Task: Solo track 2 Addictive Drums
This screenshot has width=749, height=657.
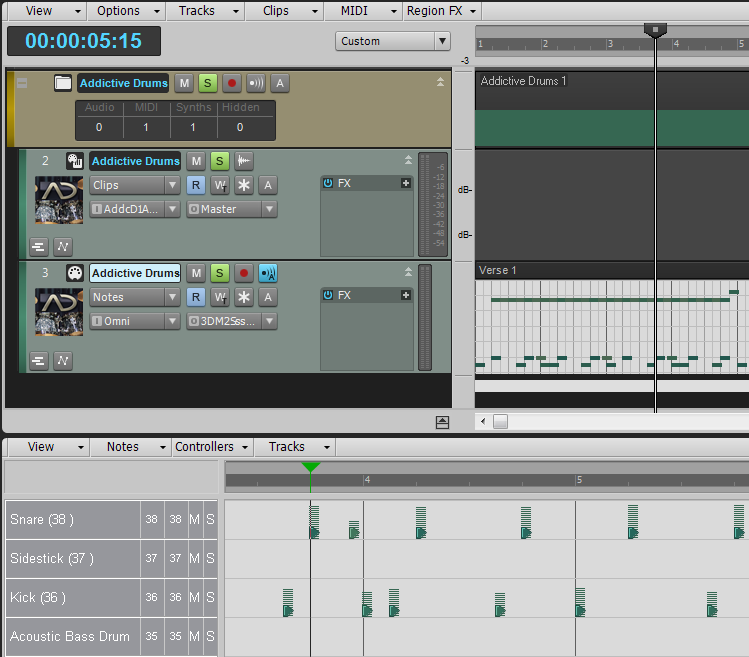Action: point(220,161)
